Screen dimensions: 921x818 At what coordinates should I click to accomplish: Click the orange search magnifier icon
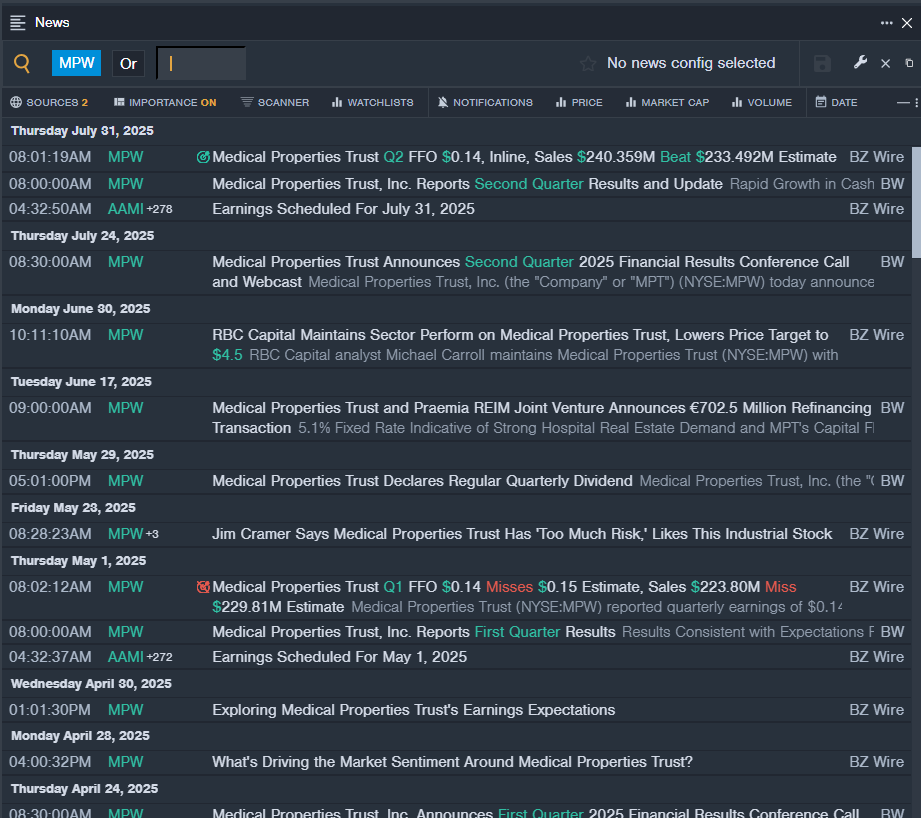point(22,63)
